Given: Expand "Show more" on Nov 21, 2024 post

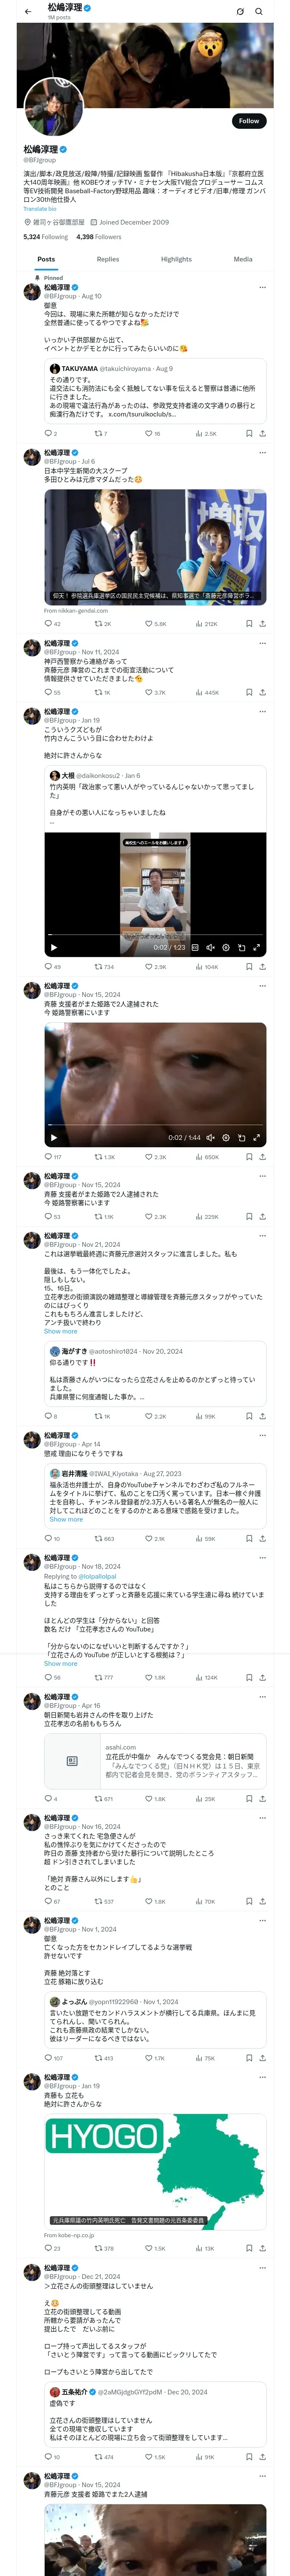Looking at the screenshot, I should click(x=60, y=1330).
